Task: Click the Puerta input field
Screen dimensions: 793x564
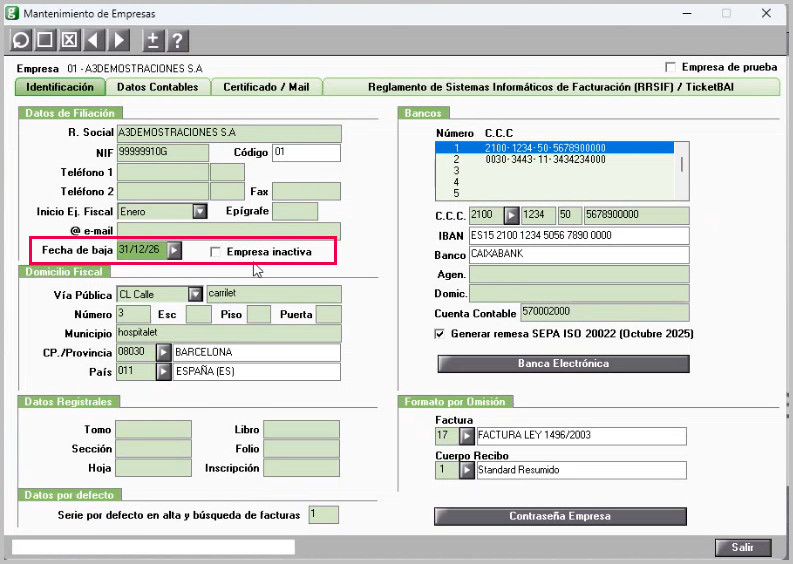Action: [329, 314]
